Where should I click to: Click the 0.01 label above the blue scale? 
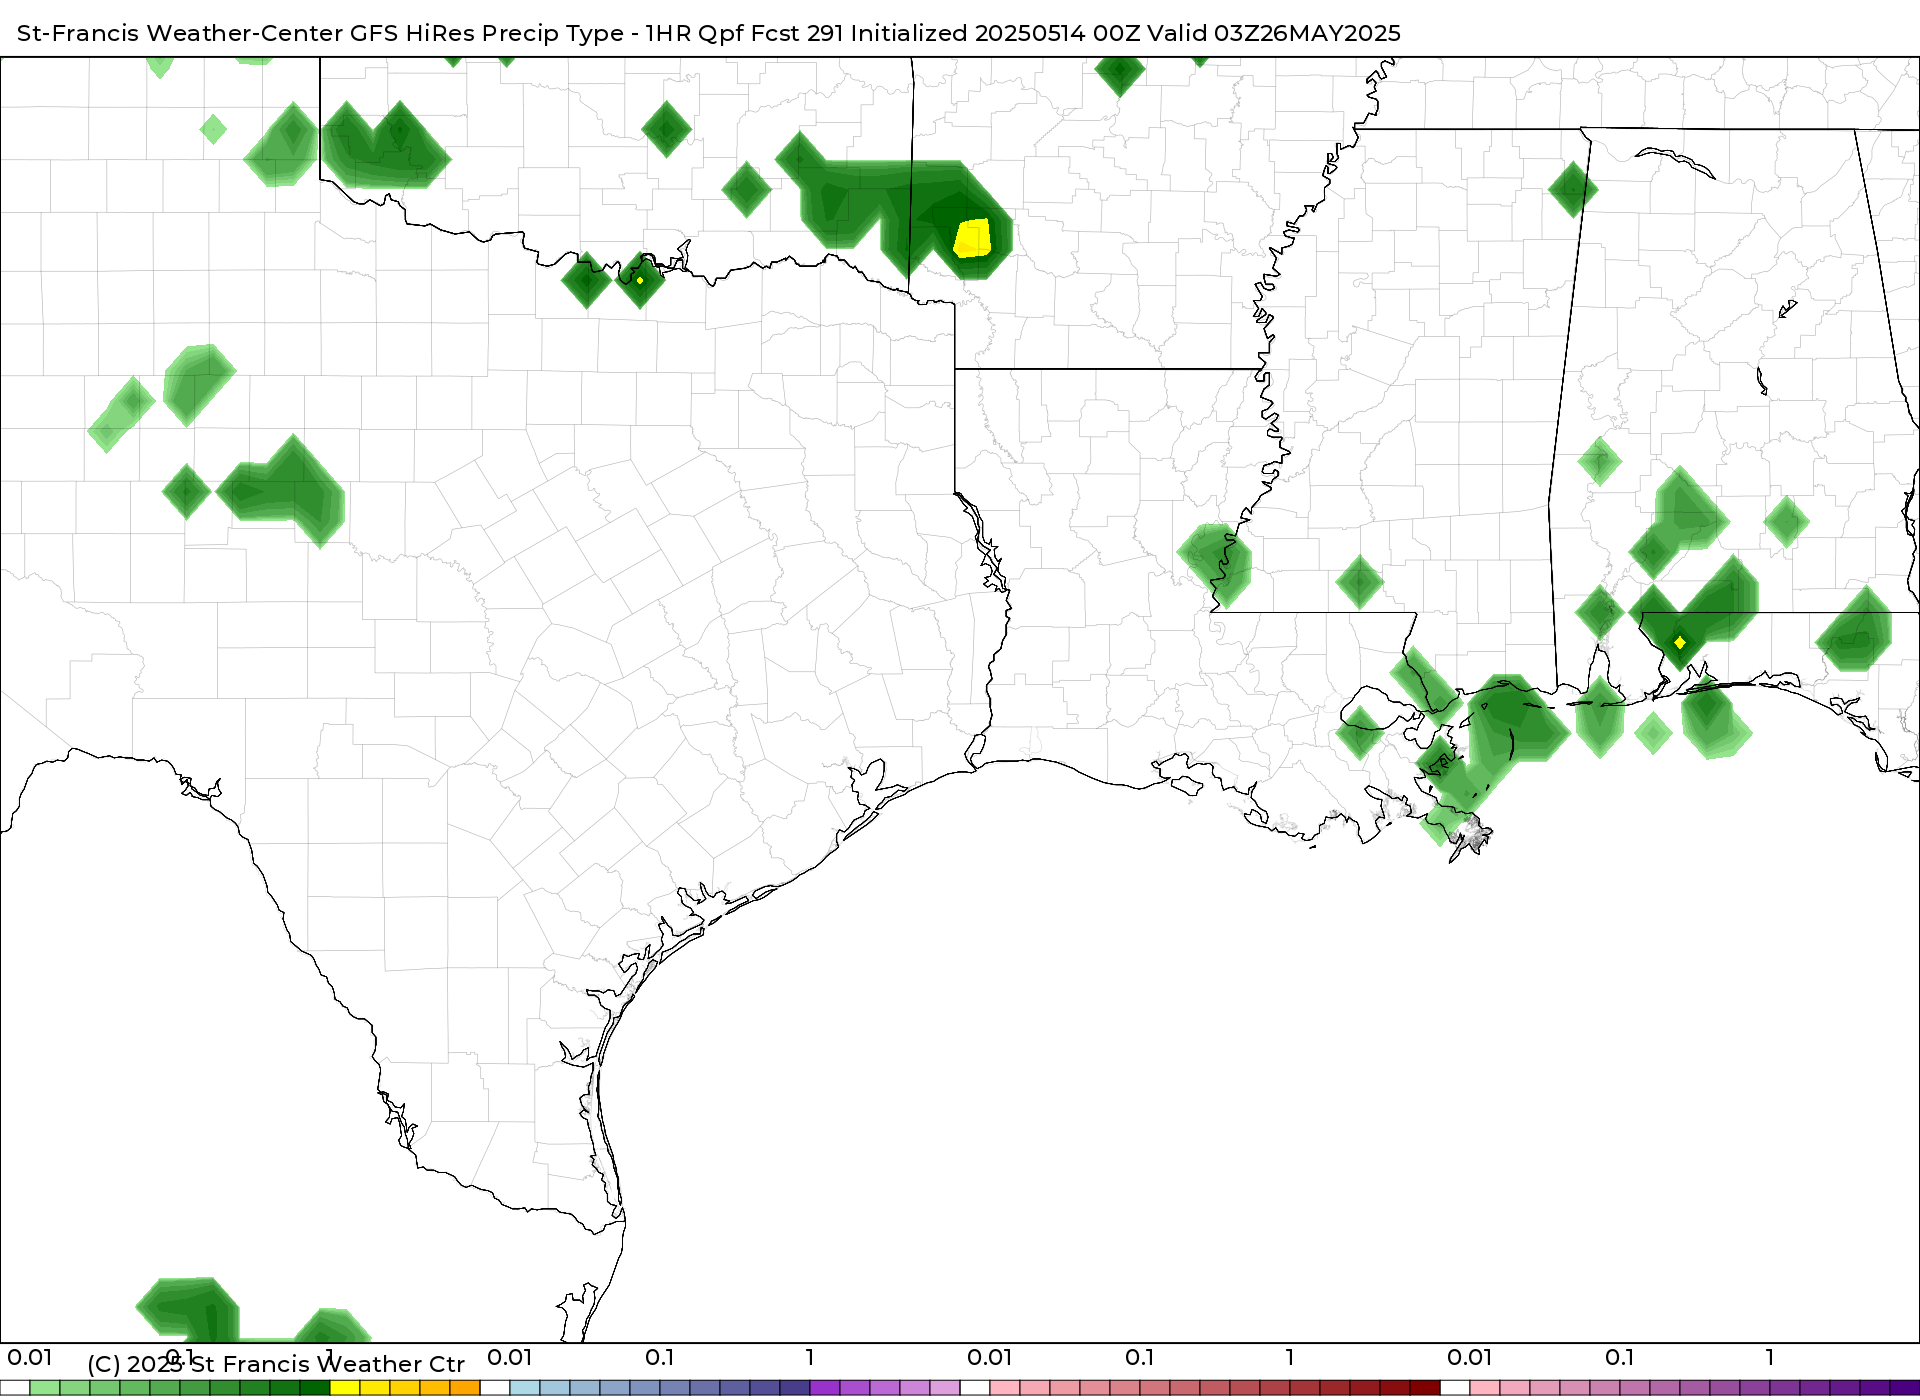pos(510,1358)
